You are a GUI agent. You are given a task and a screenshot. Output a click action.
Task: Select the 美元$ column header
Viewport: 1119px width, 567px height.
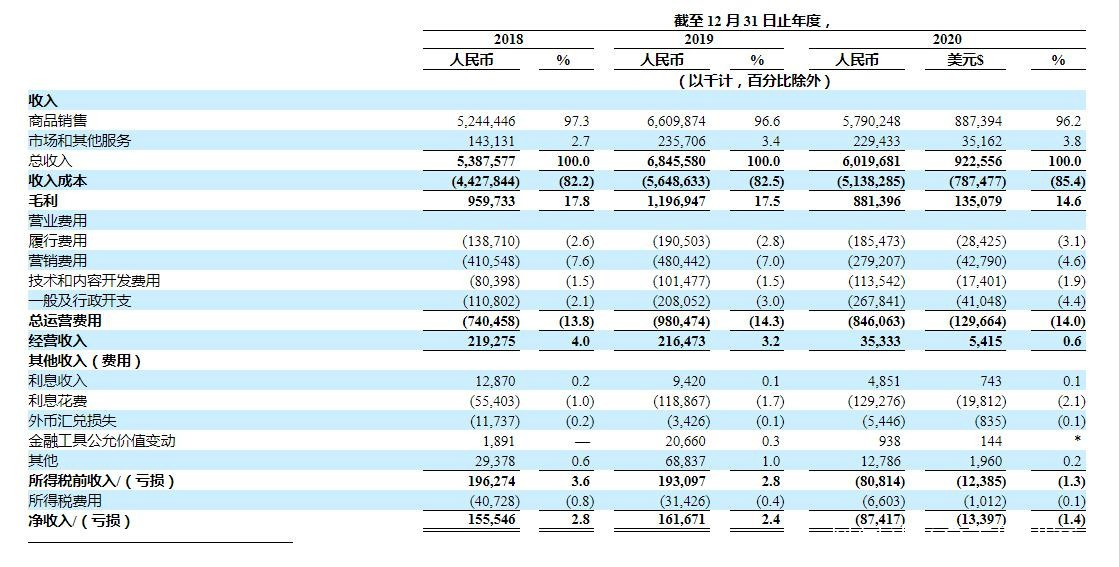(x=966, y=60)
